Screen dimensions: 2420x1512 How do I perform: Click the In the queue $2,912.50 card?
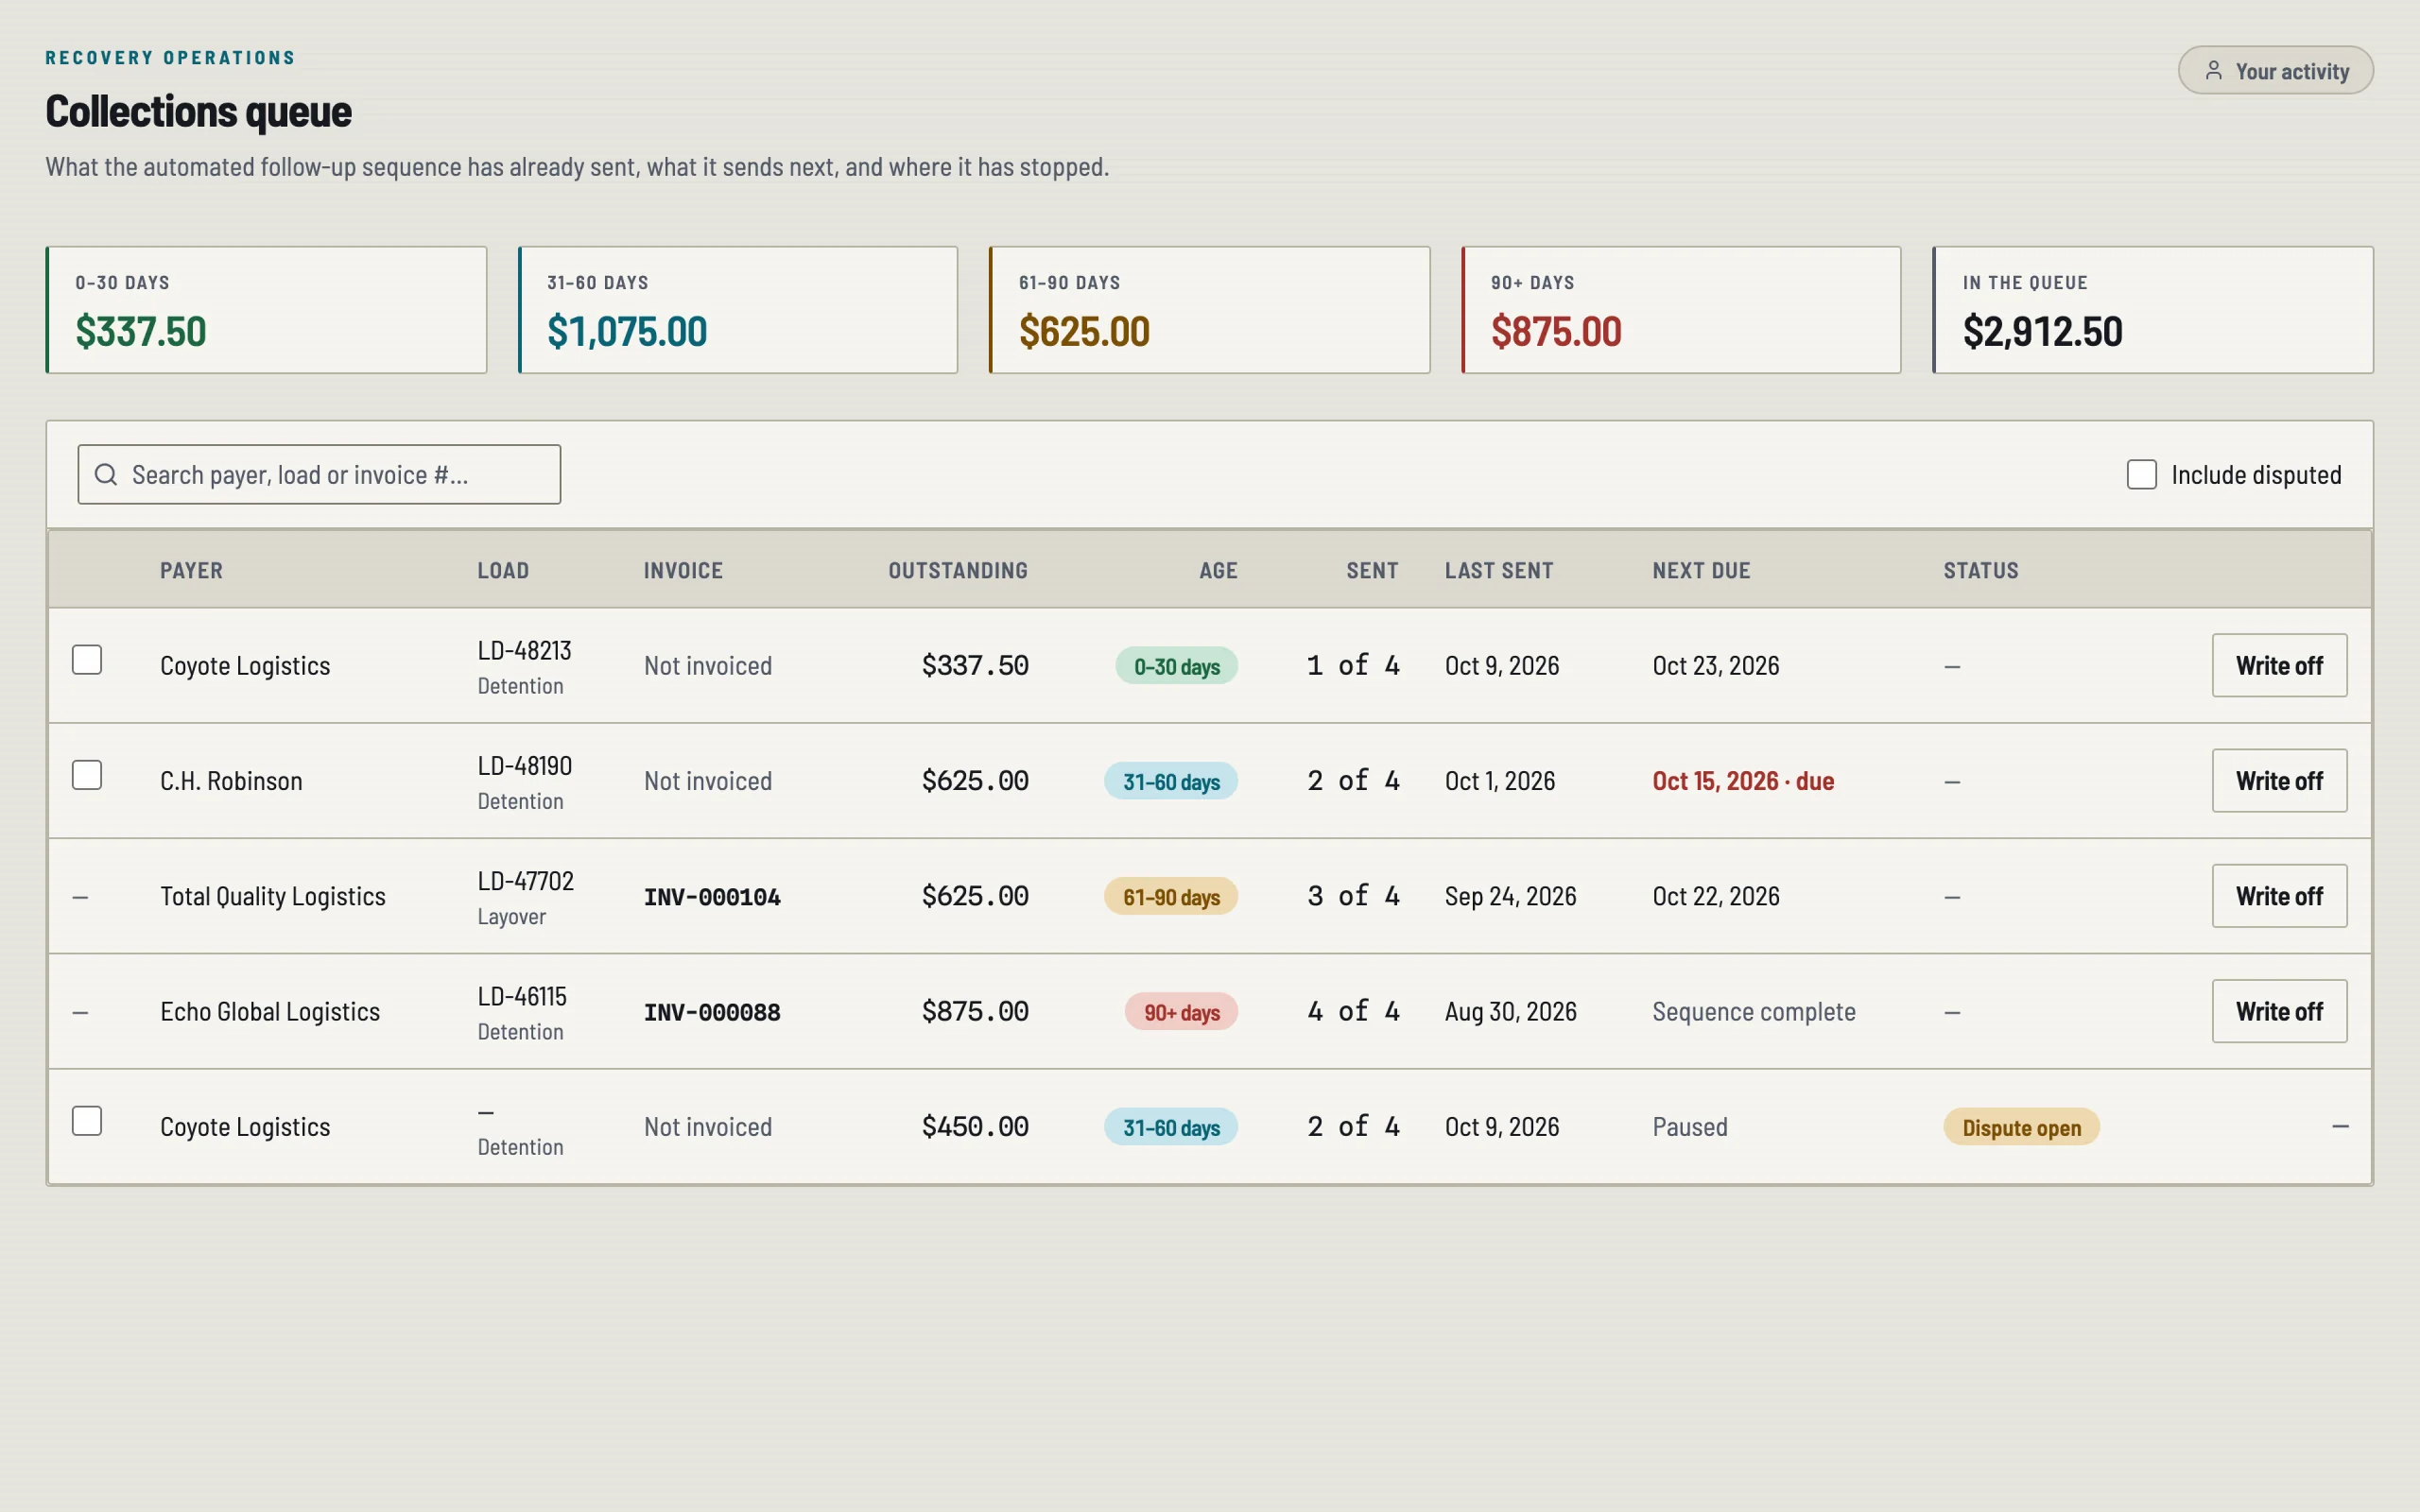pos(2153,310)
